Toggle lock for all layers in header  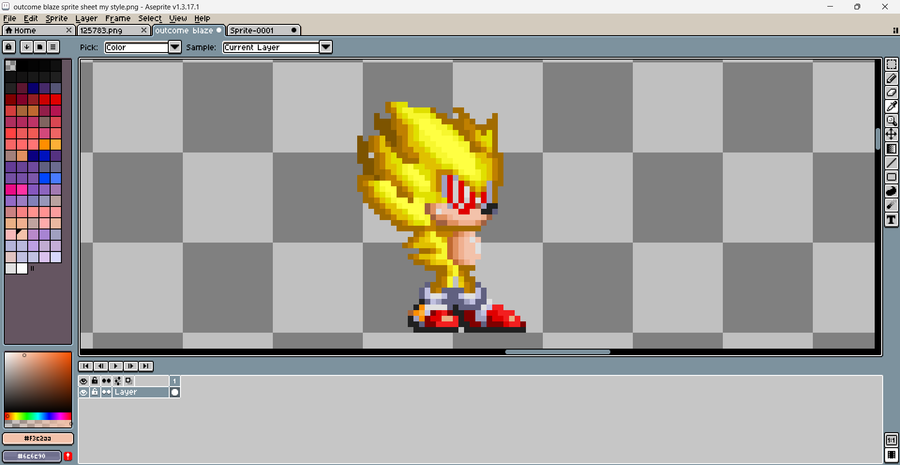click(x=95, y=381)
